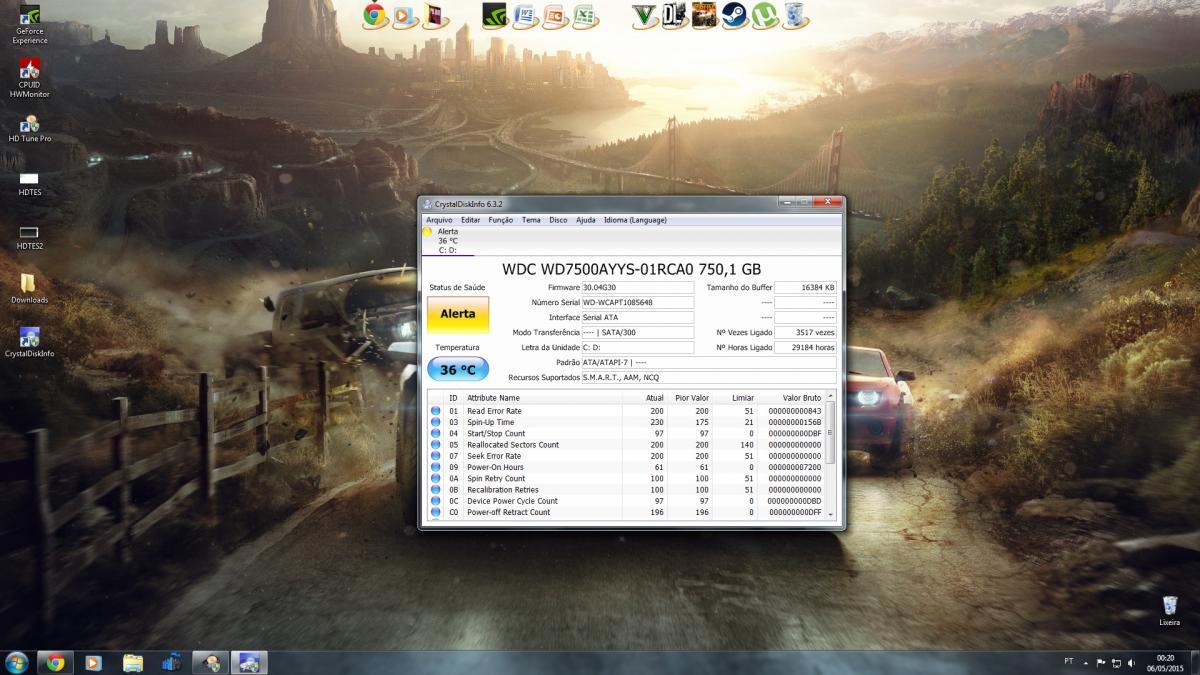Click the status icon of Reallocated Sectors Count
This screenshot has width=1200, height=675.
[x=435, y=445]
